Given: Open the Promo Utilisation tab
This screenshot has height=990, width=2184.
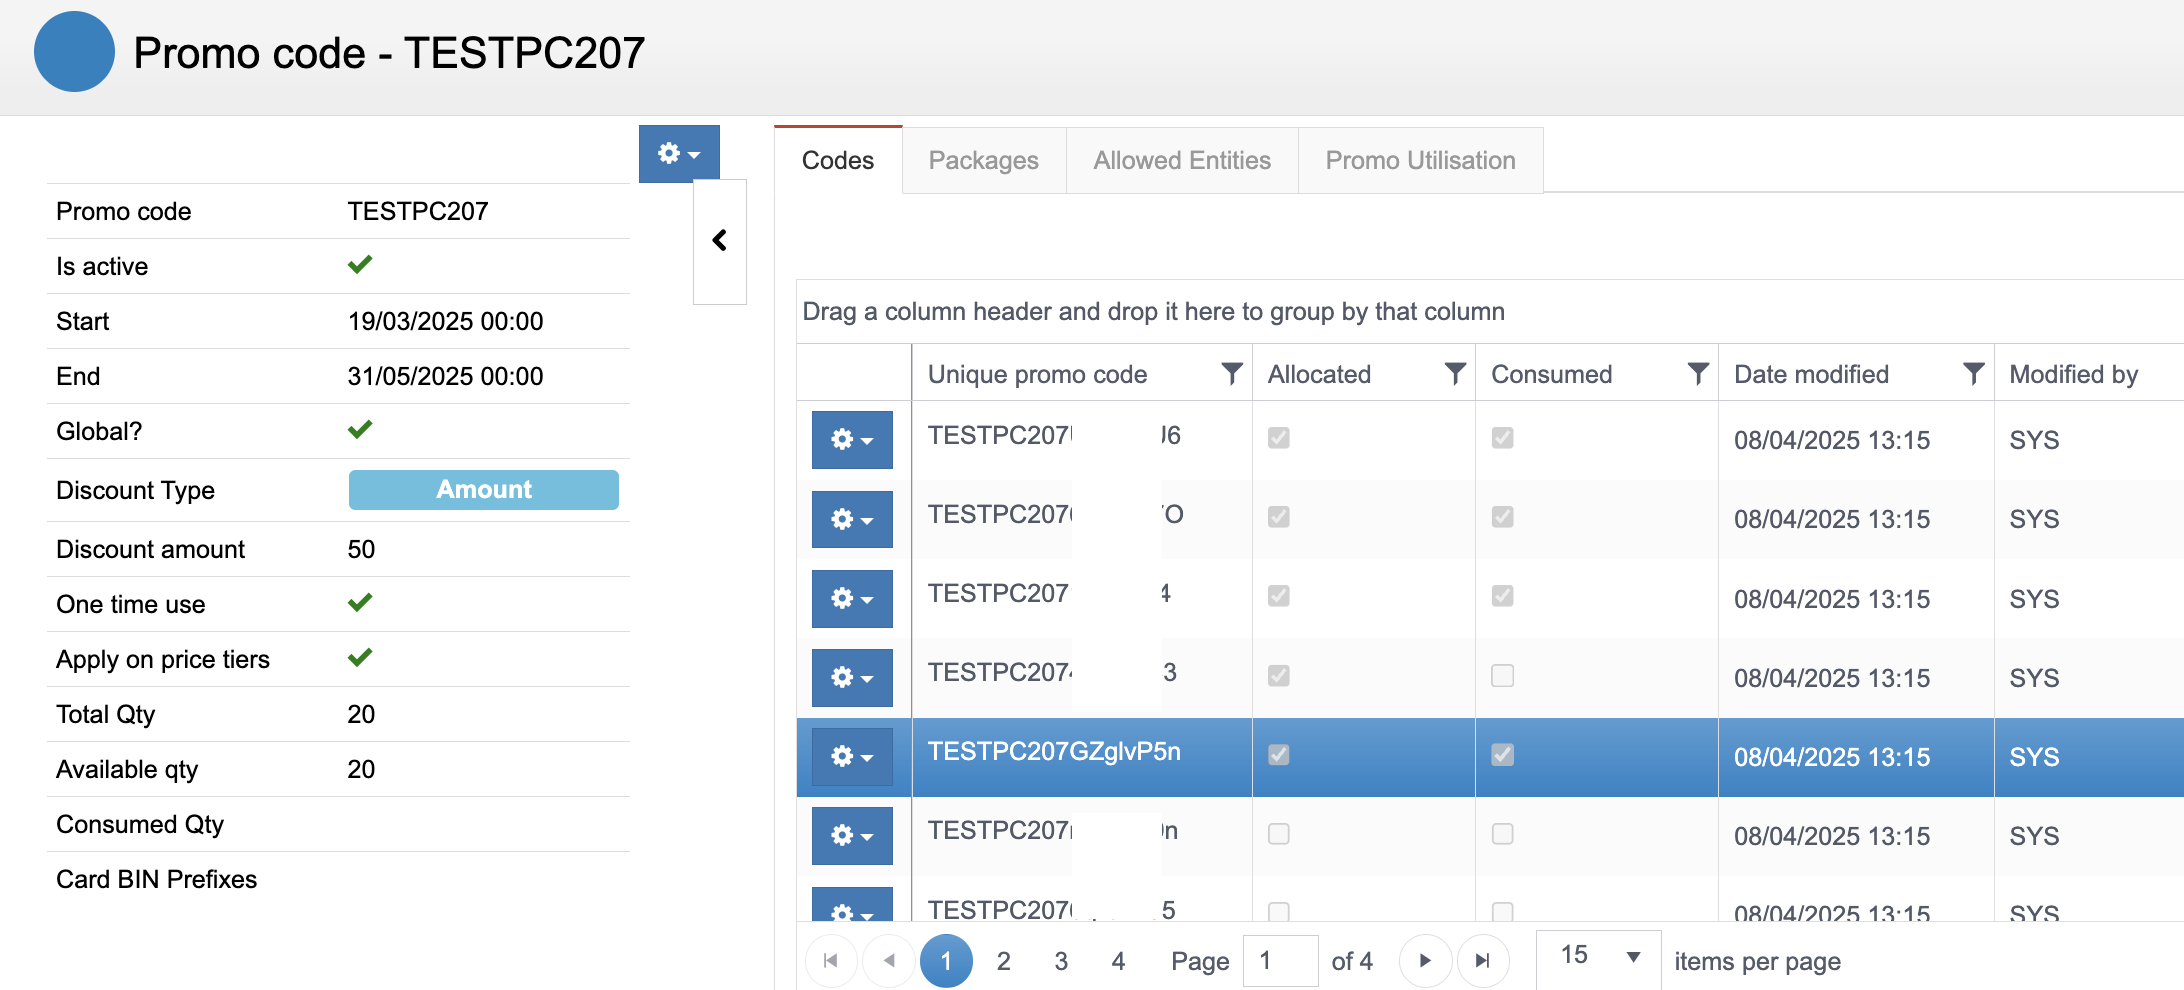Looking at the screenshot, I should (x=1420, y=161).
